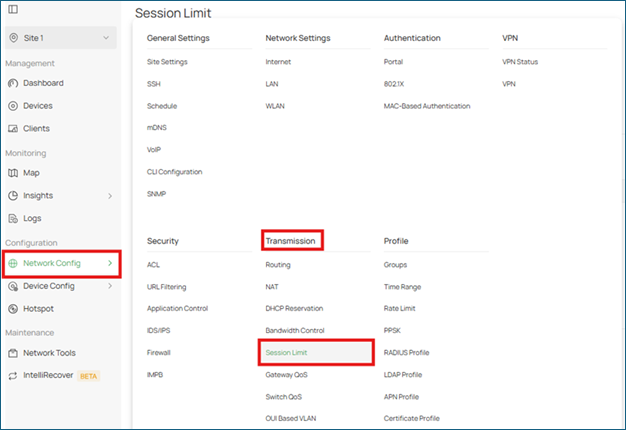Click the Device Config gear icon
Image resolution: width=626 pixels, height=430 pixels.
click(13, 286)
